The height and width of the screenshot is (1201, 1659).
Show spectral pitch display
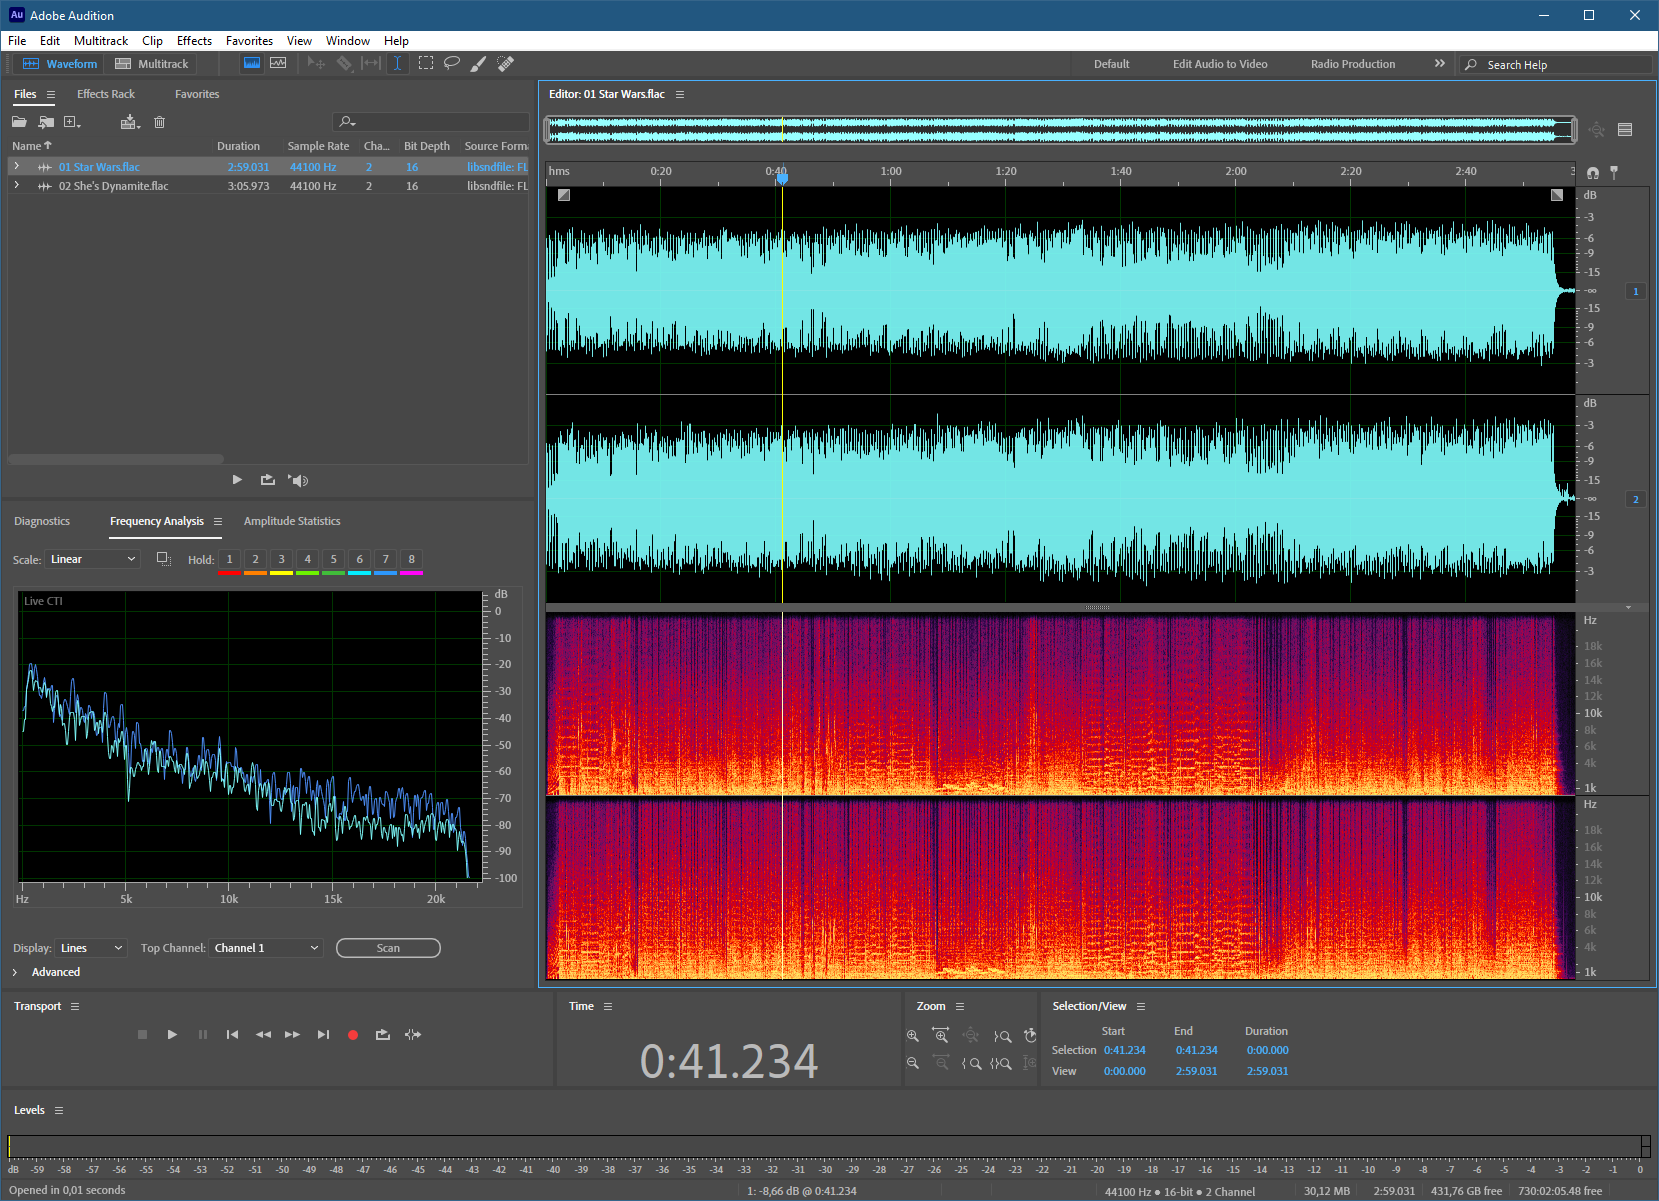(278, 63)
